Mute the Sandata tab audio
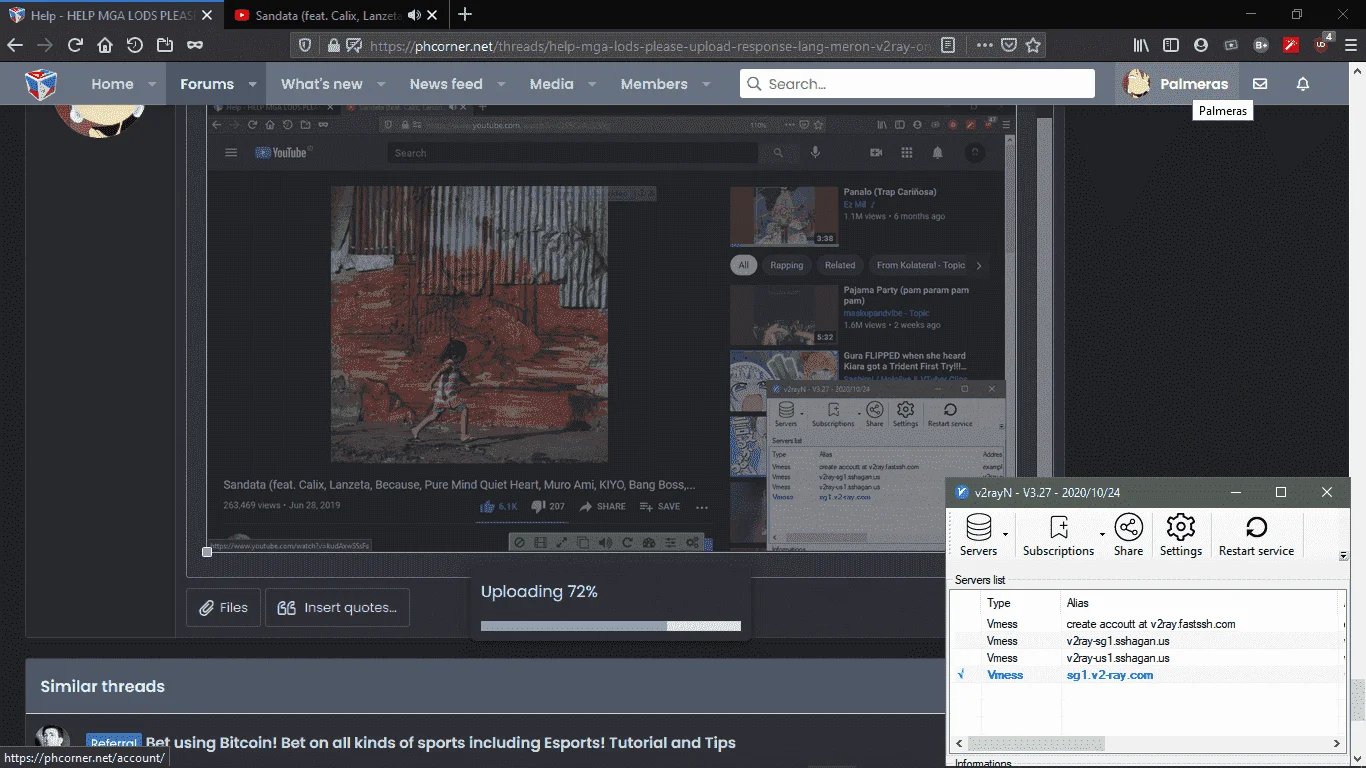This screenshot has height=768, width=1366. coord(415,15)
